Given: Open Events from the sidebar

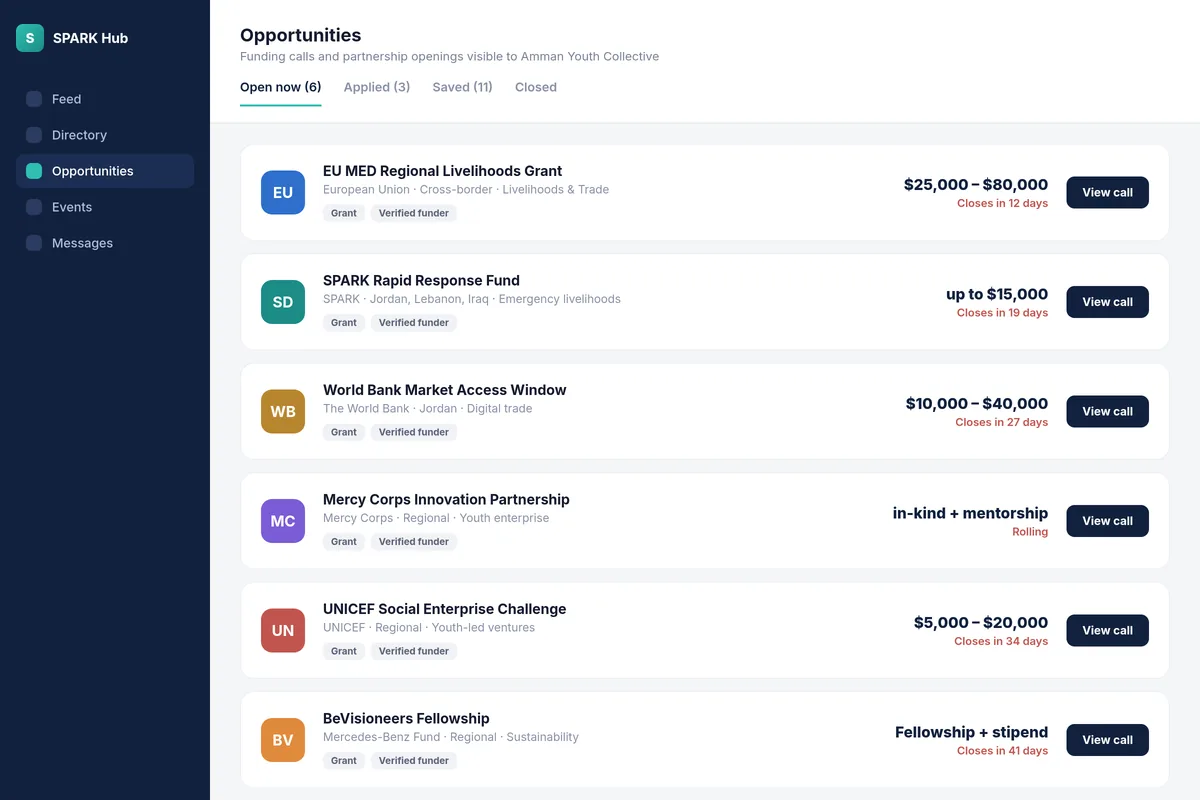Looking at the screenshot, I should coord(105,207).
